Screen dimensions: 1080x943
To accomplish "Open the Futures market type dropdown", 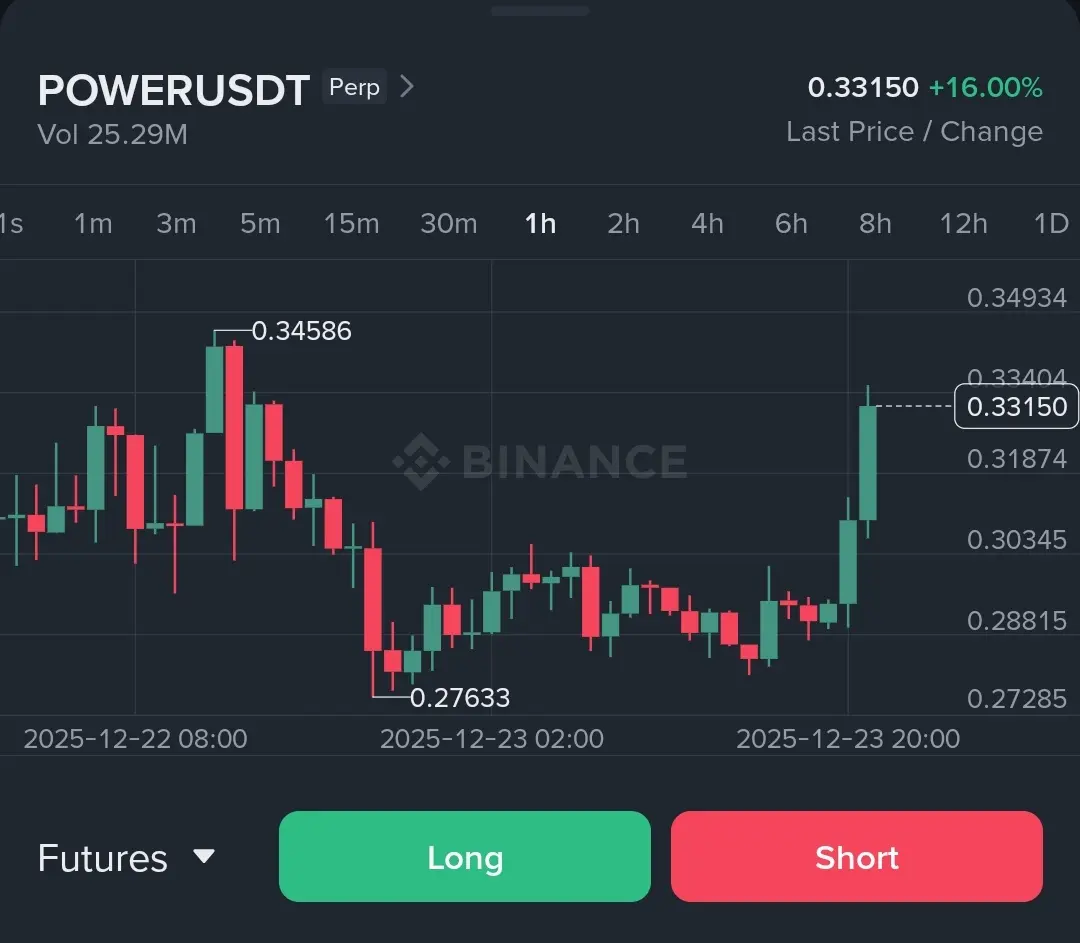I will [x=127, y=858].
